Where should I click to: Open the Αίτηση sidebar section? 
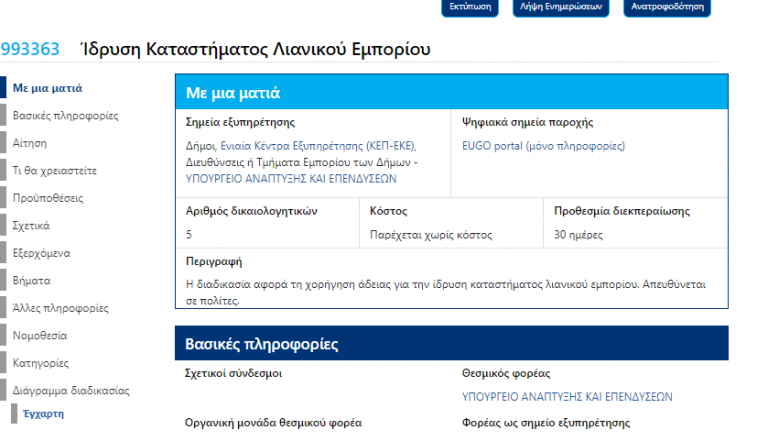tap(29, 143)
